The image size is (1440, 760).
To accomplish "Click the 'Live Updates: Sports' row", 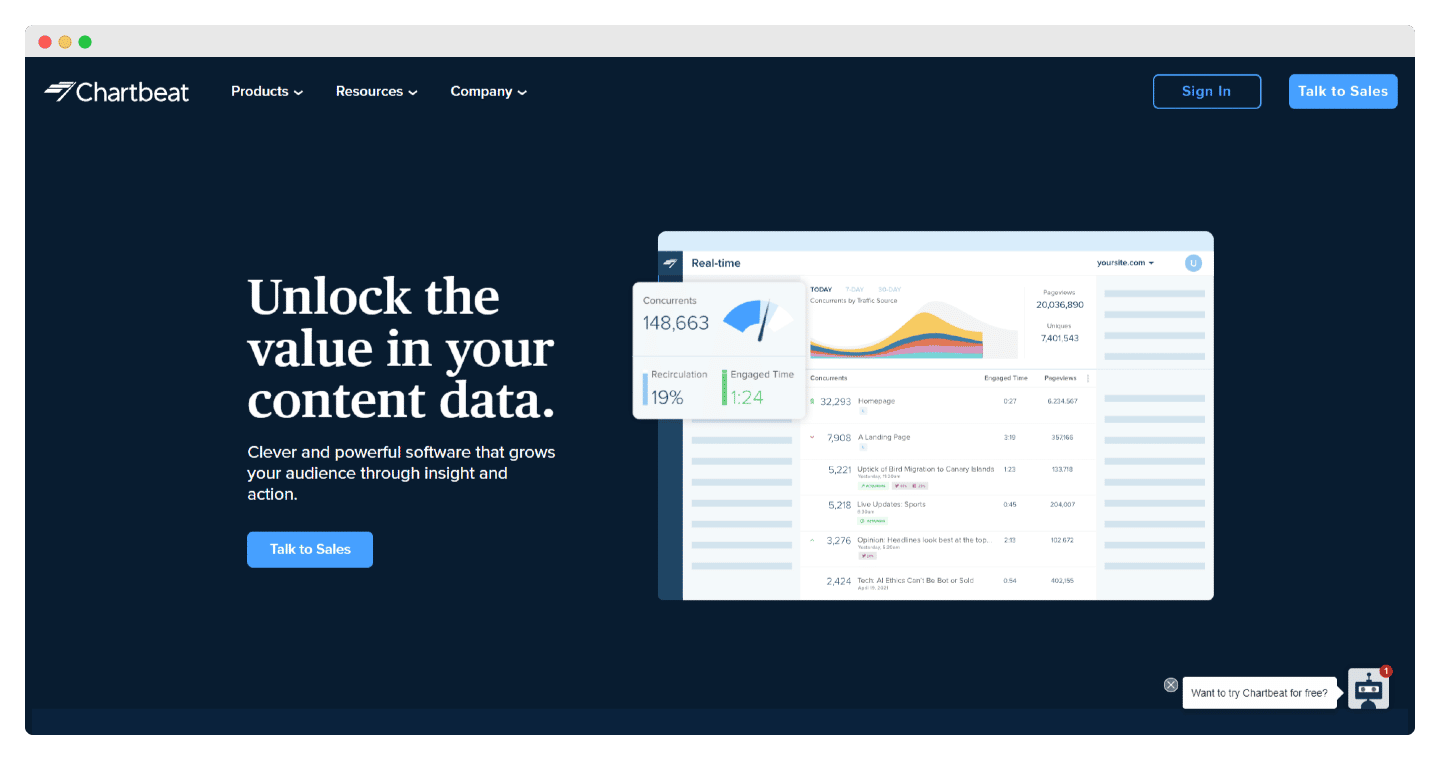I will (x=946, y=512).
